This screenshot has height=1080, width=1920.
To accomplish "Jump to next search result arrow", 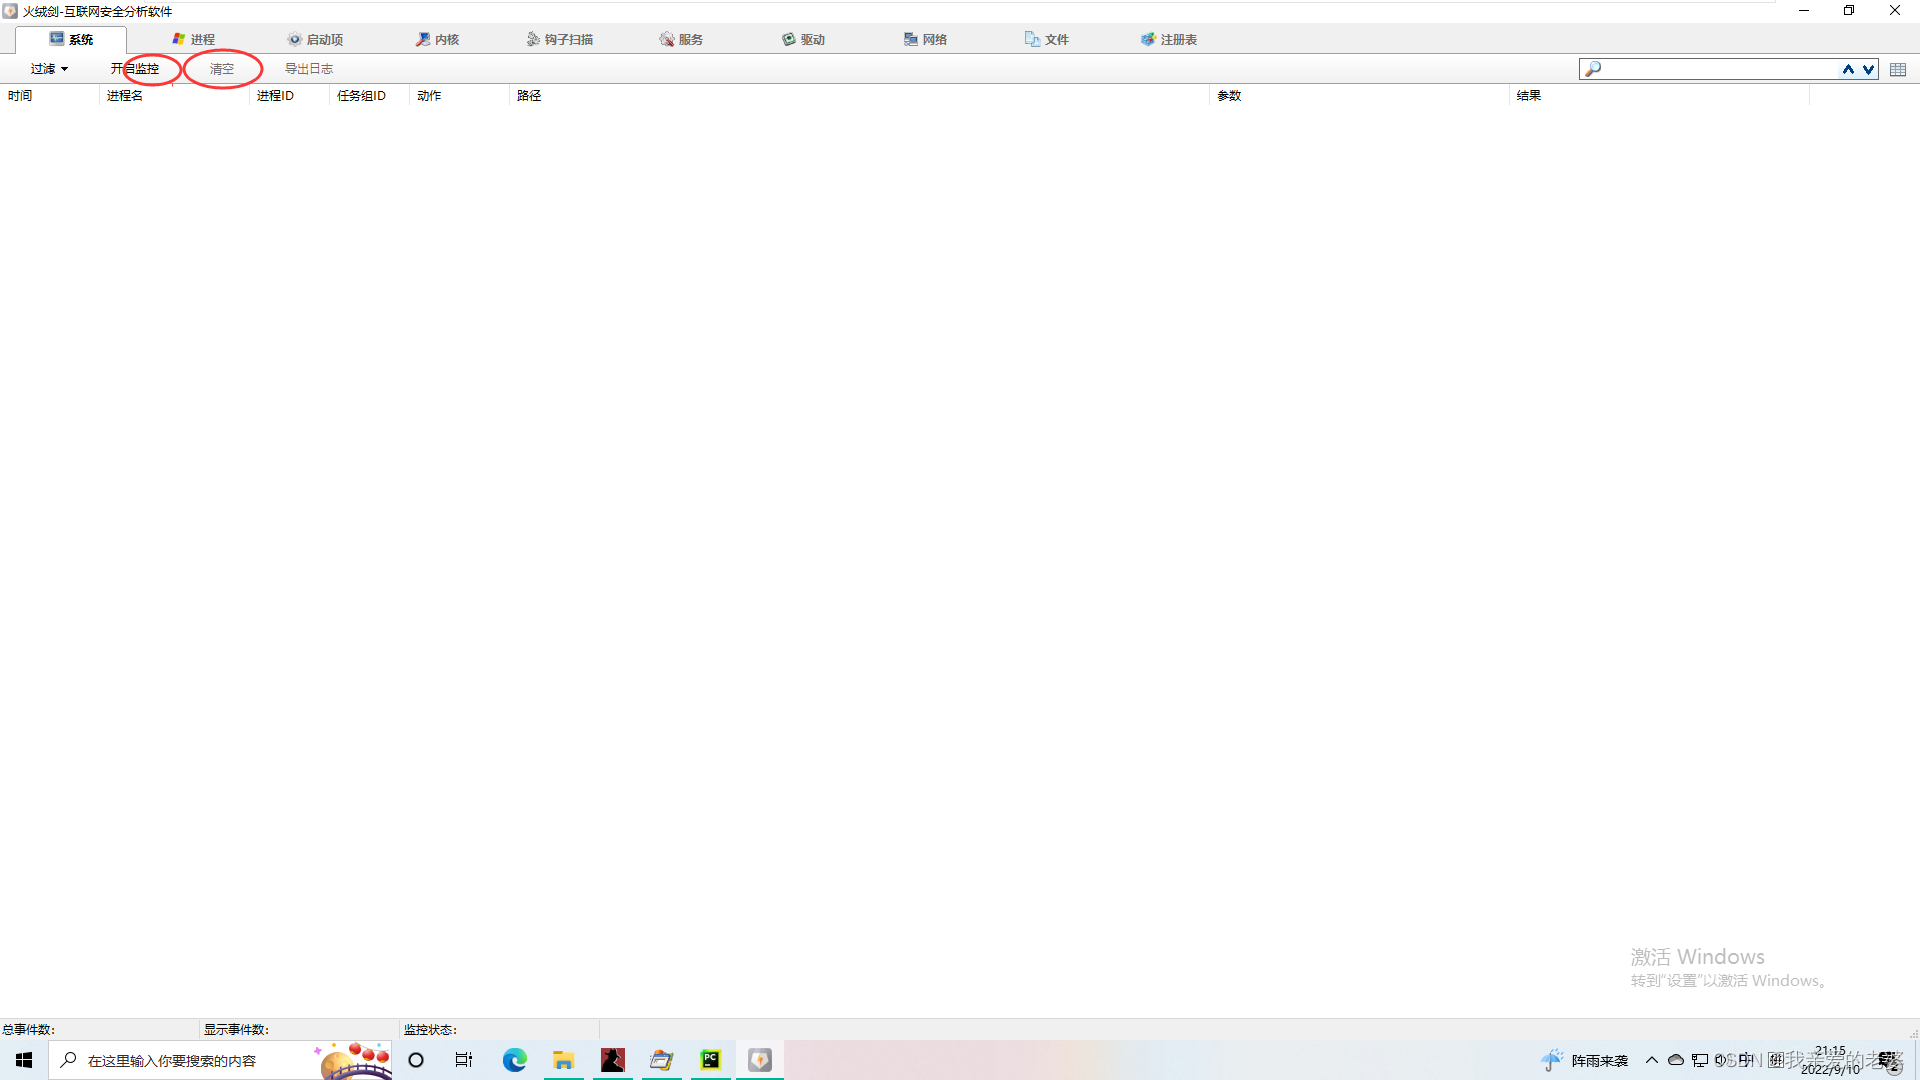I will 1868,69.
